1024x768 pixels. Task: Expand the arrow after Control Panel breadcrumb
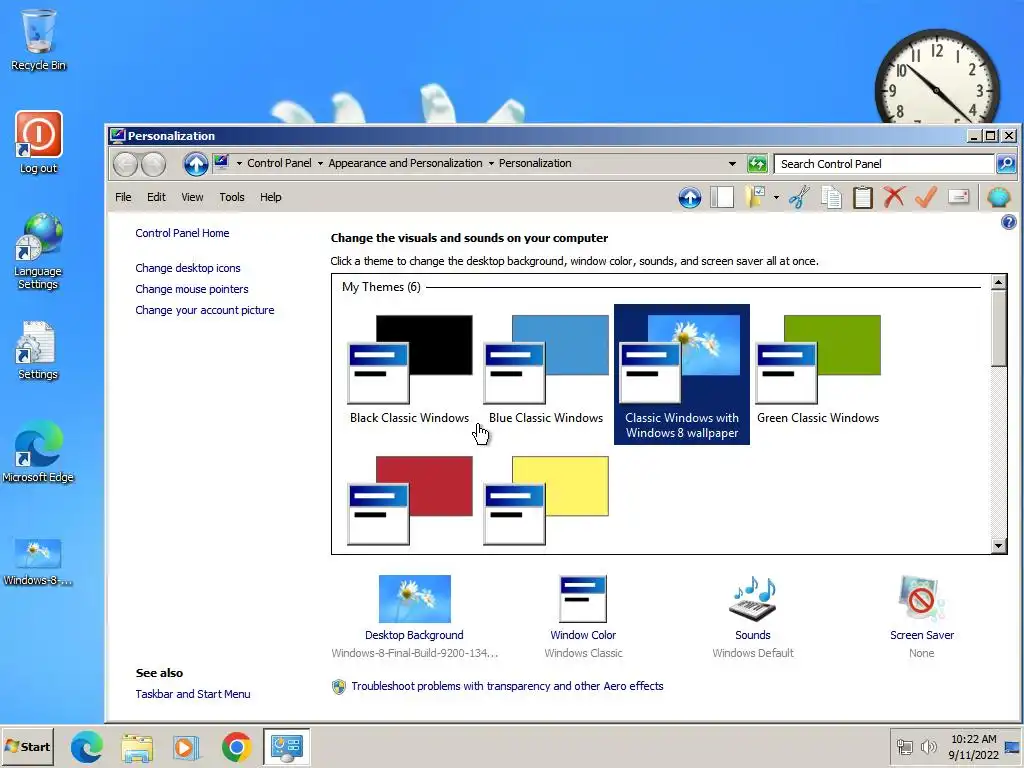pos(320,164)
